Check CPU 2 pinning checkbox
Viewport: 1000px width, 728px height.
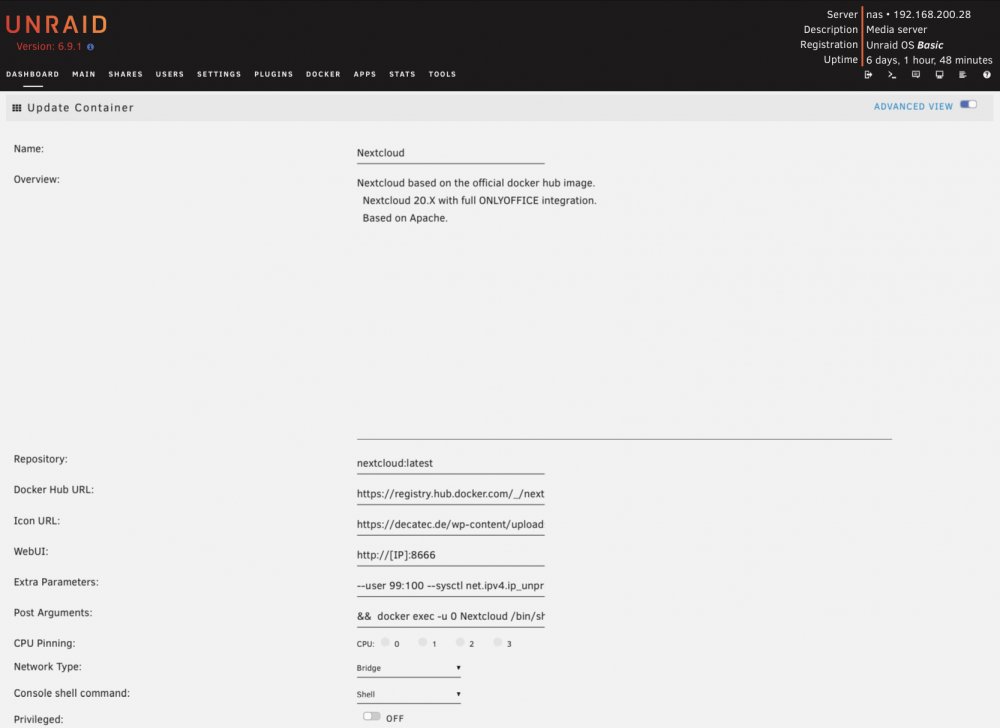[460, 642]
